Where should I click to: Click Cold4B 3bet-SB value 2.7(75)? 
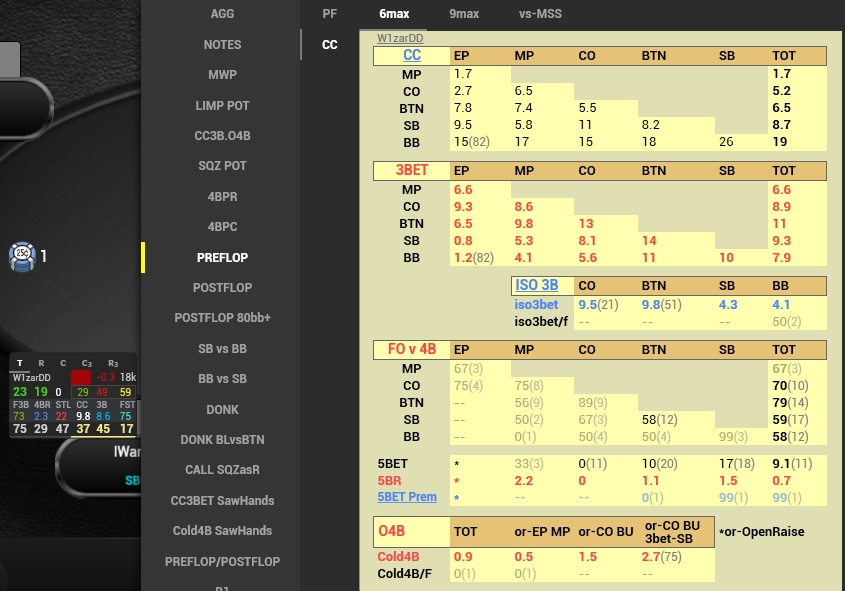pos(661,557)
